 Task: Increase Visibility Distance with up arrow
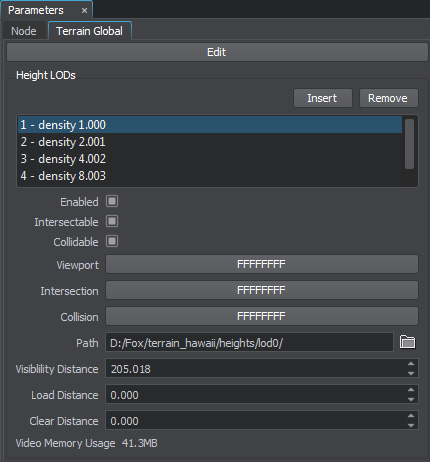[411, 364]
